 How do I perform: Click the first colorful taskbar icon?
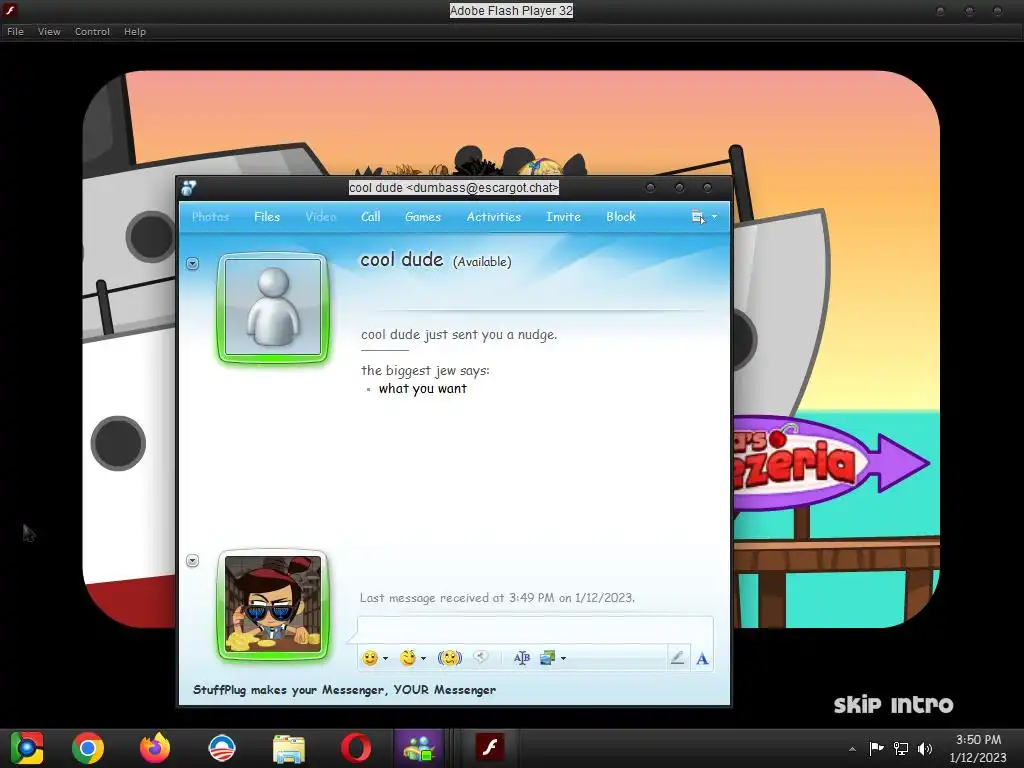point(27,748)
